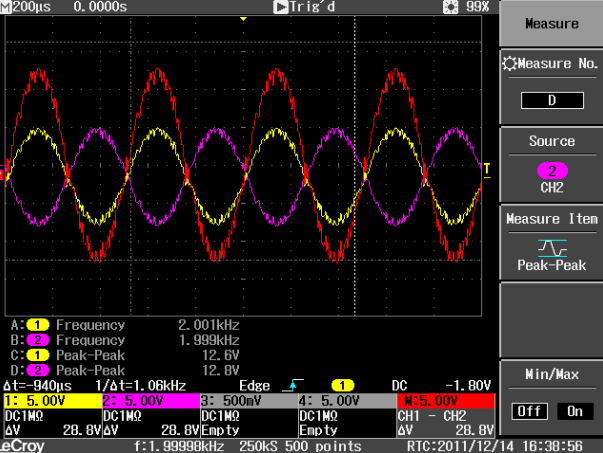This screenshot has height=453, width=603.
Task: Click the M timebase icon in top-left
Action: click(x=6, y=7)
